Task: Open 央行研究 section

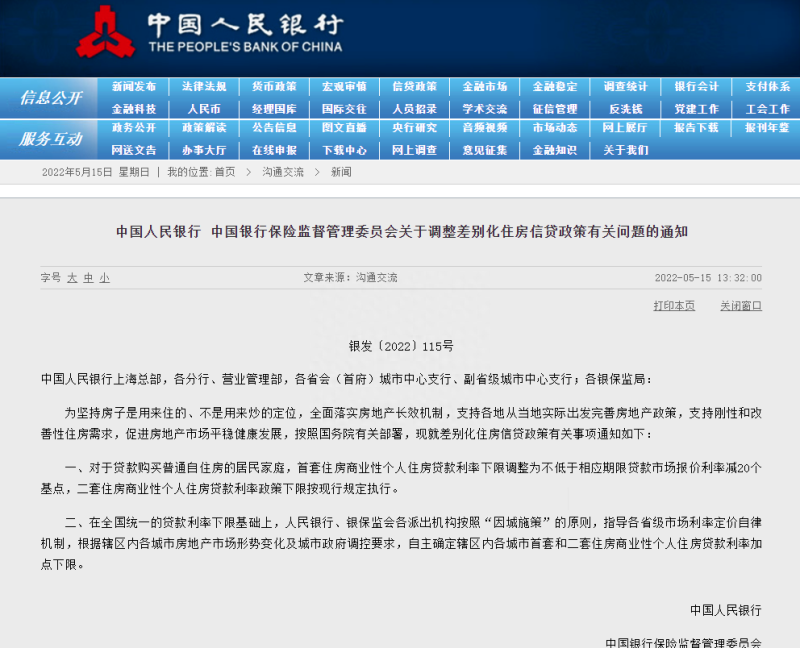Action: pos(415,128)
